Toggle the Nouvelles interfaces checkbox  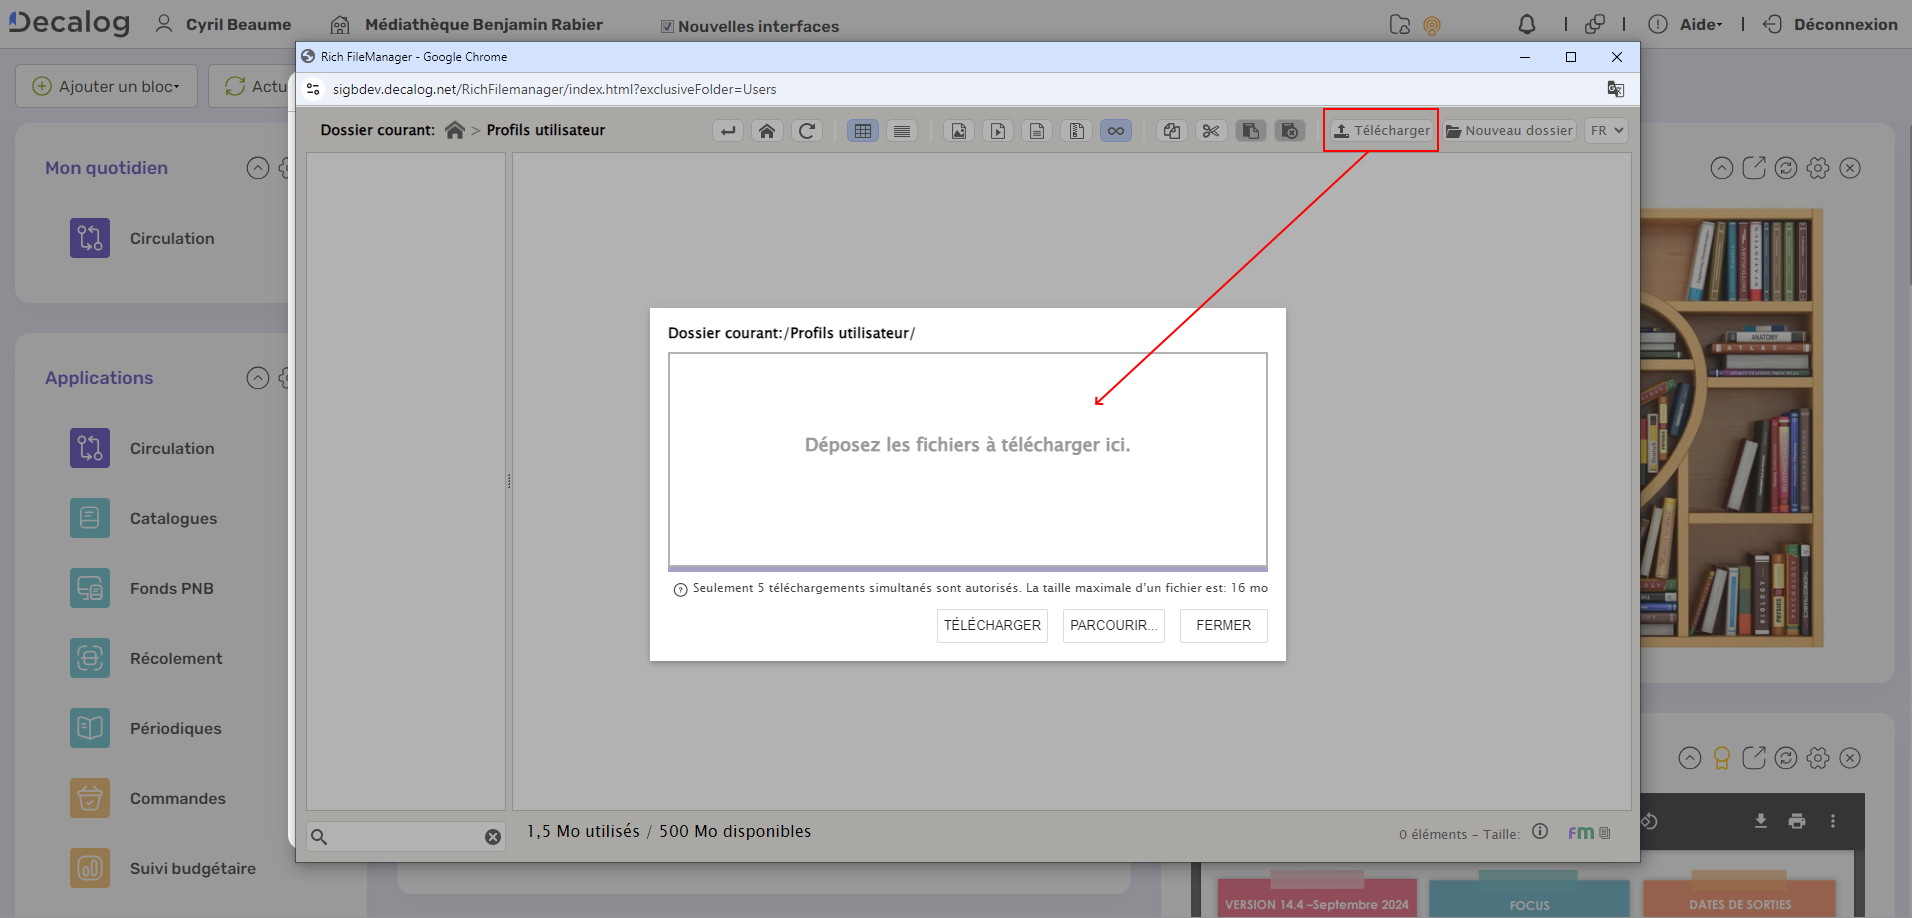pos(667,27)
